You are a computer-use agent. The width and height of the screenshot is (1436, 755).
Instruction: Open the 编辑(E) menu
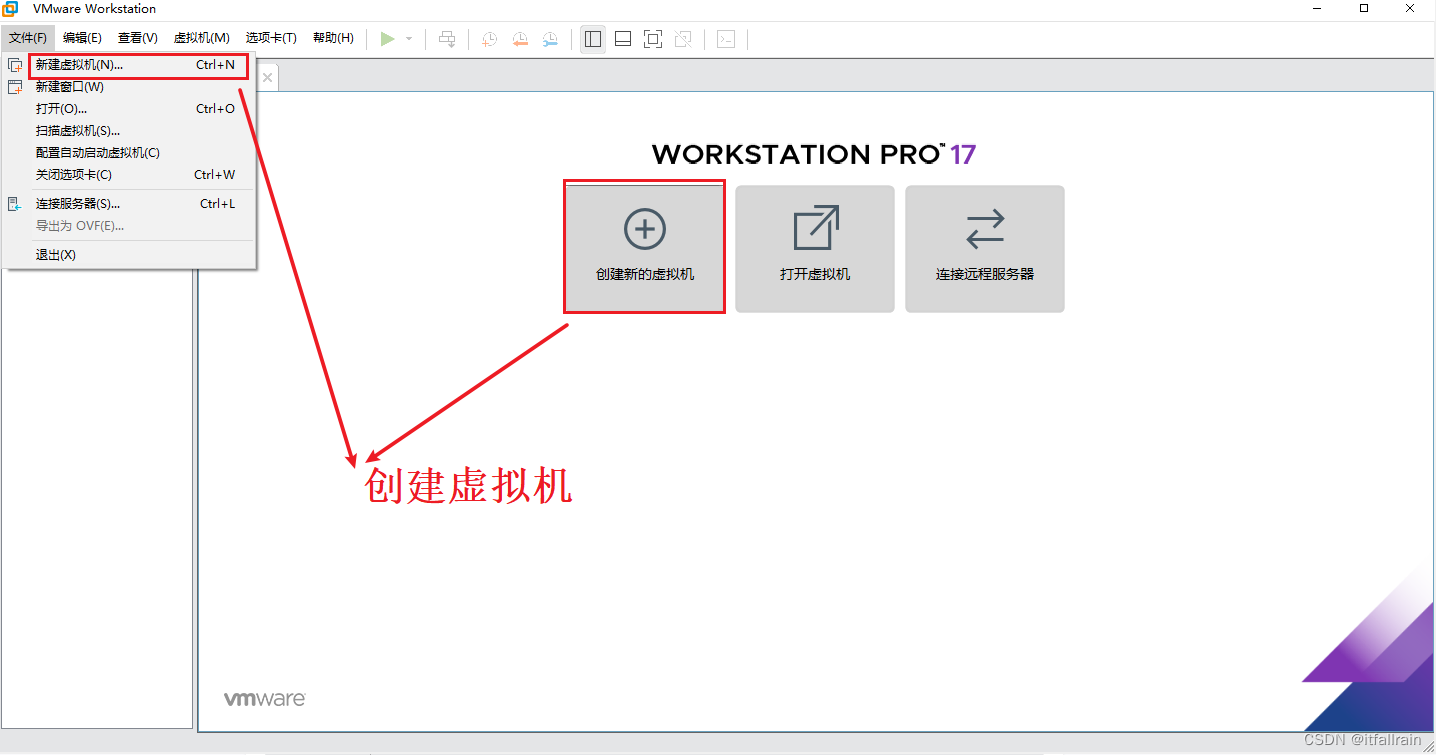[x=82, y=38]
